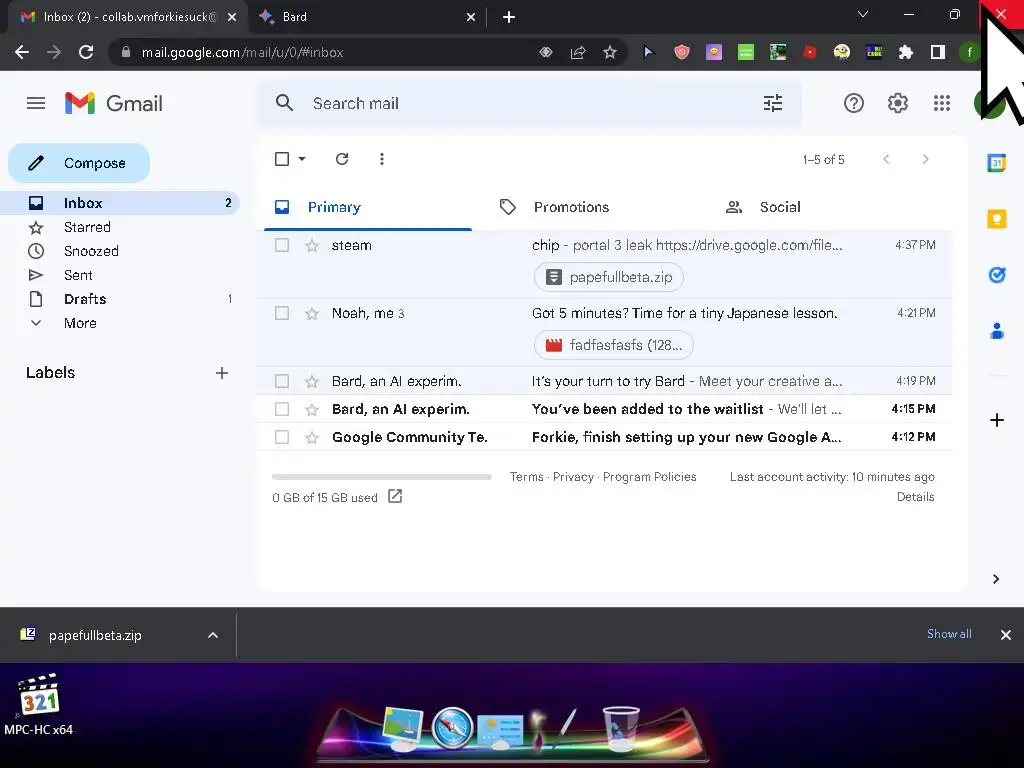The width and height of the screenshot is (1024, 768).
Task: Share this page icon in address bar
Action: 578,52
